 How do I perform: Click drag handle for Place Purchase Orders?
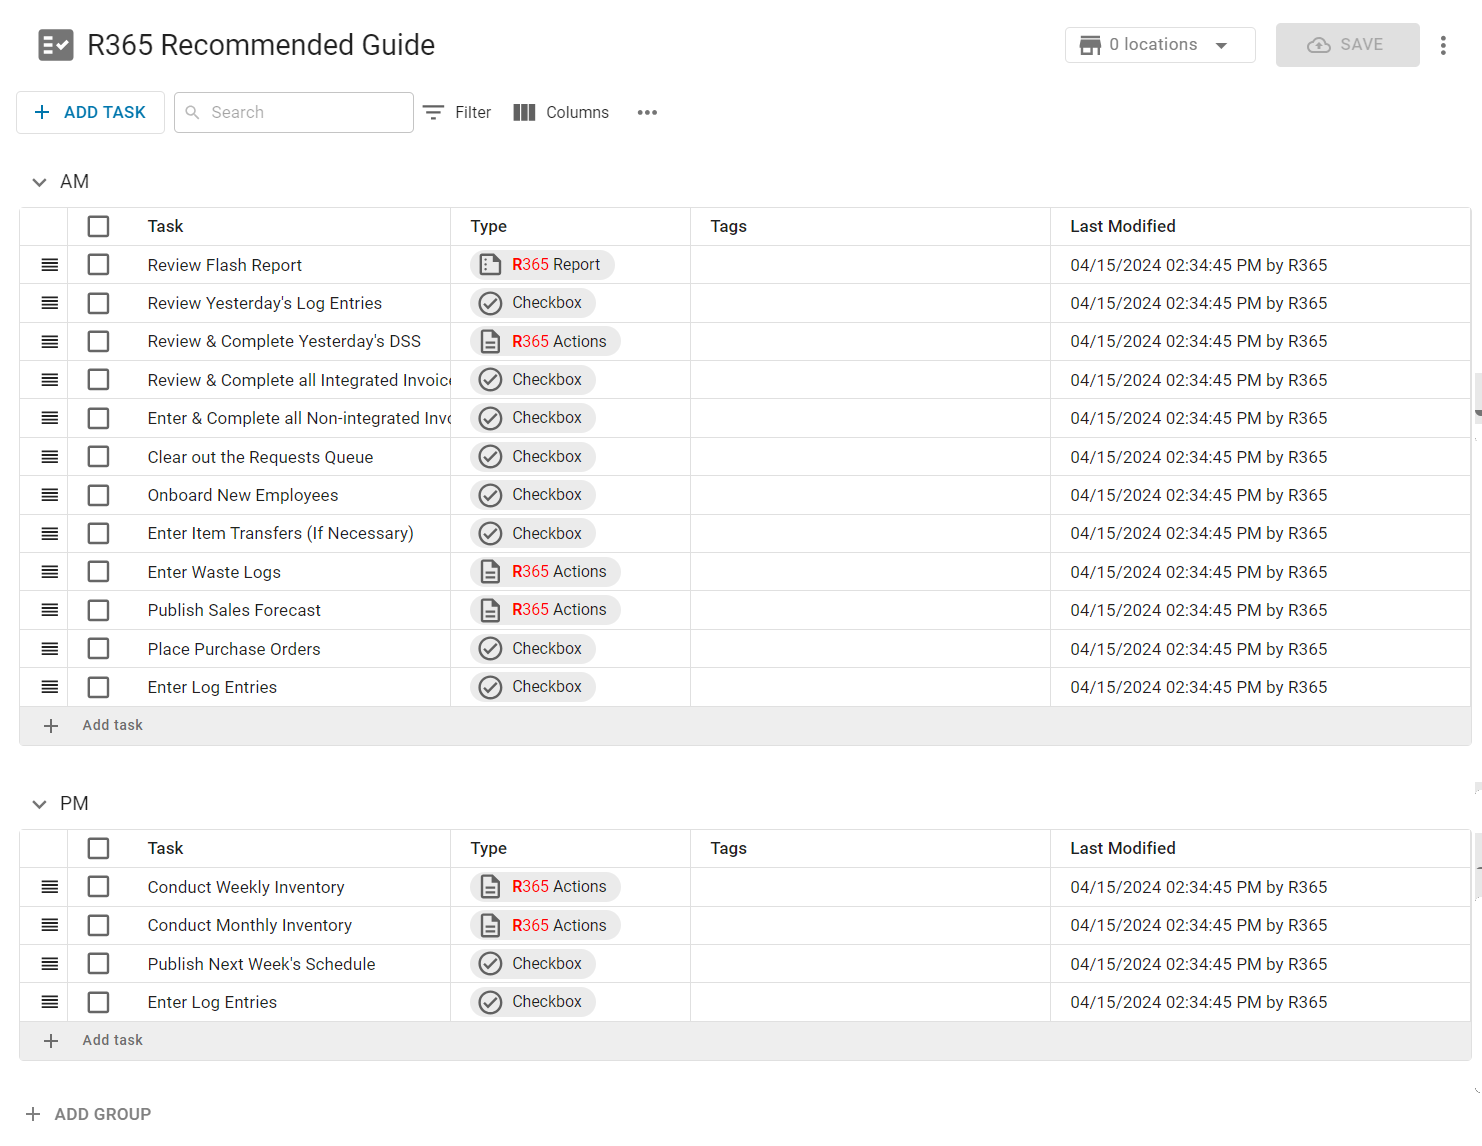(50, 649)
